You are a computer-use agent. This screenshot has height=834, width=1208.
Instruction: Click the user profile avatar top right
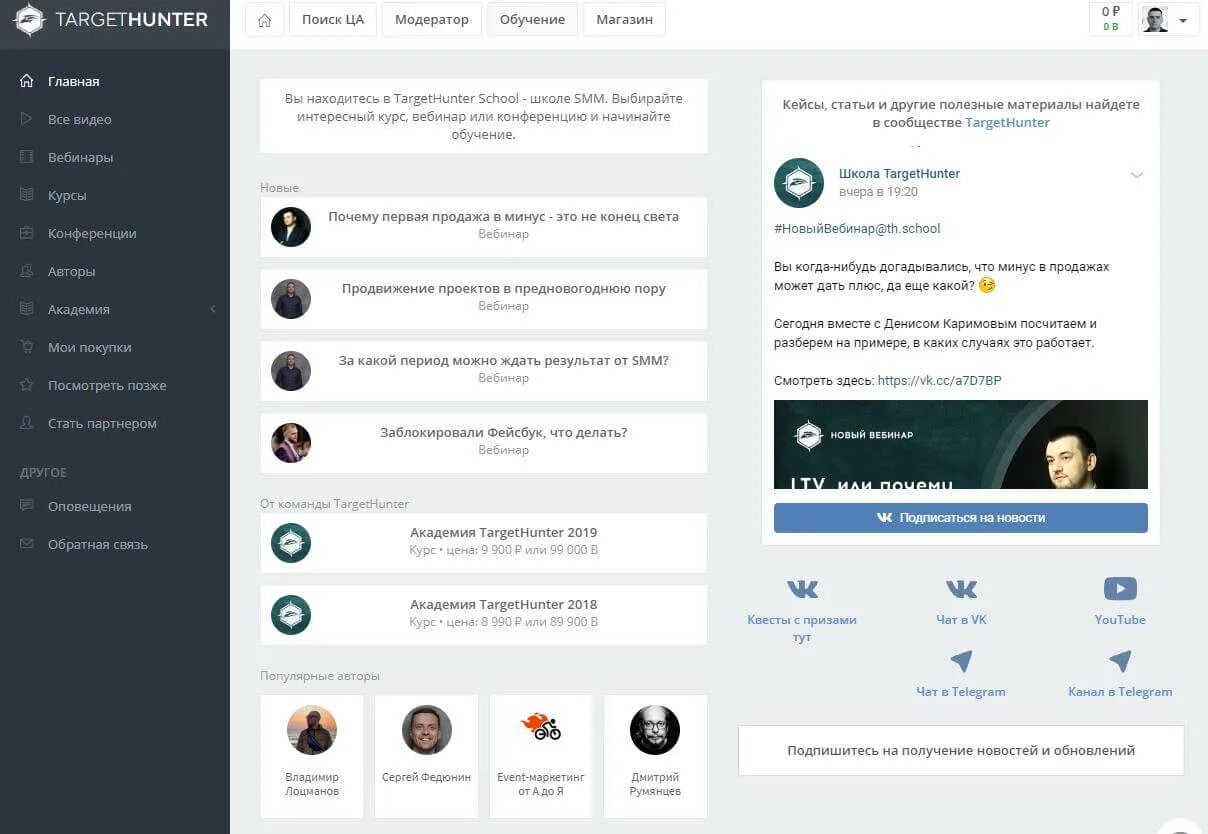point(1155,19)
